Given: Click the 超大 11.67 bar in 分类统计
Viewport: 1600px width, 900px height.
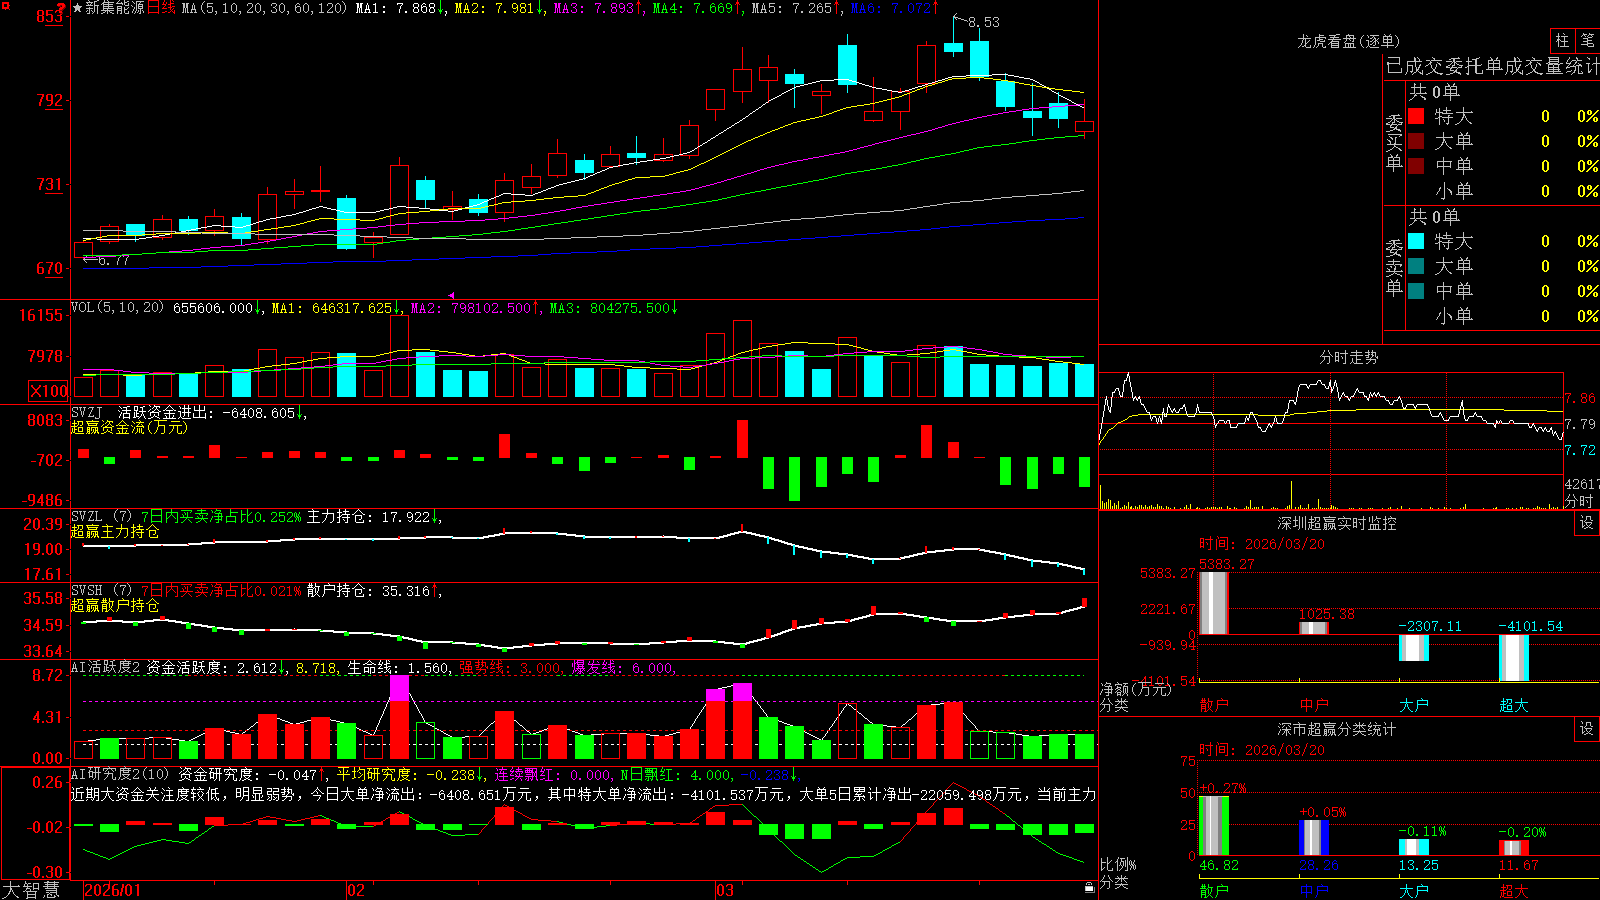Looking at the screenshot, I should coord(1513,848).
